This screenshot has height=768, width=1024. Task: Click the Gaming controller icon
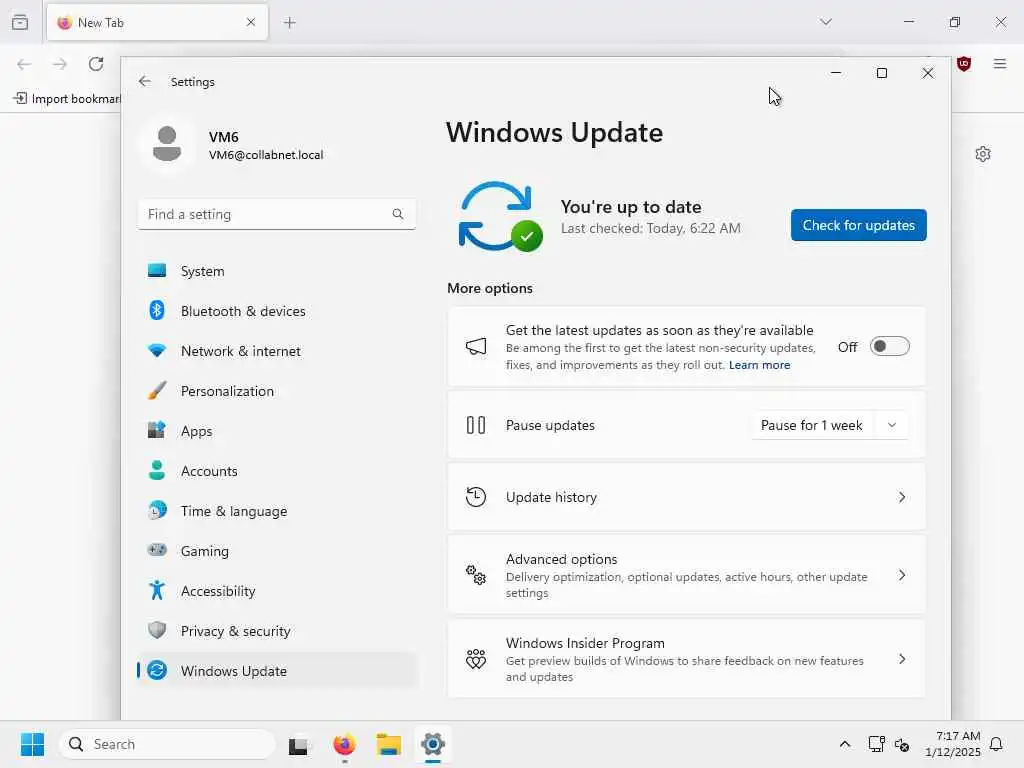click(157, 550)
